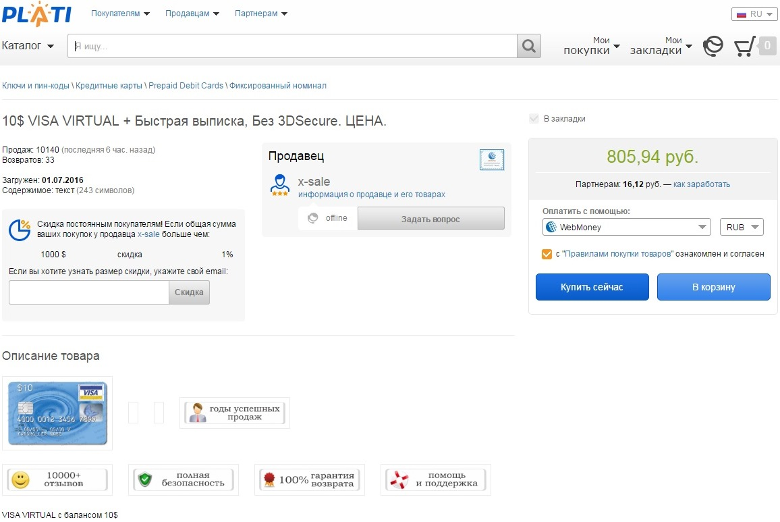Viewport: 780px width, 522px height.
Task: Open the Каталог dropdown
Action: [27, 46]
